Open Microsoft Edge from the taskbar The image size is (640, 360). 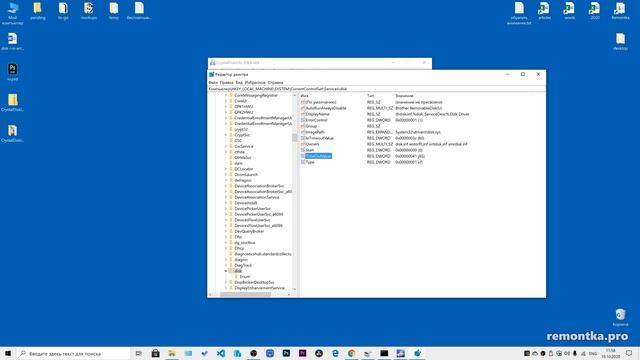tap(335, 353)
